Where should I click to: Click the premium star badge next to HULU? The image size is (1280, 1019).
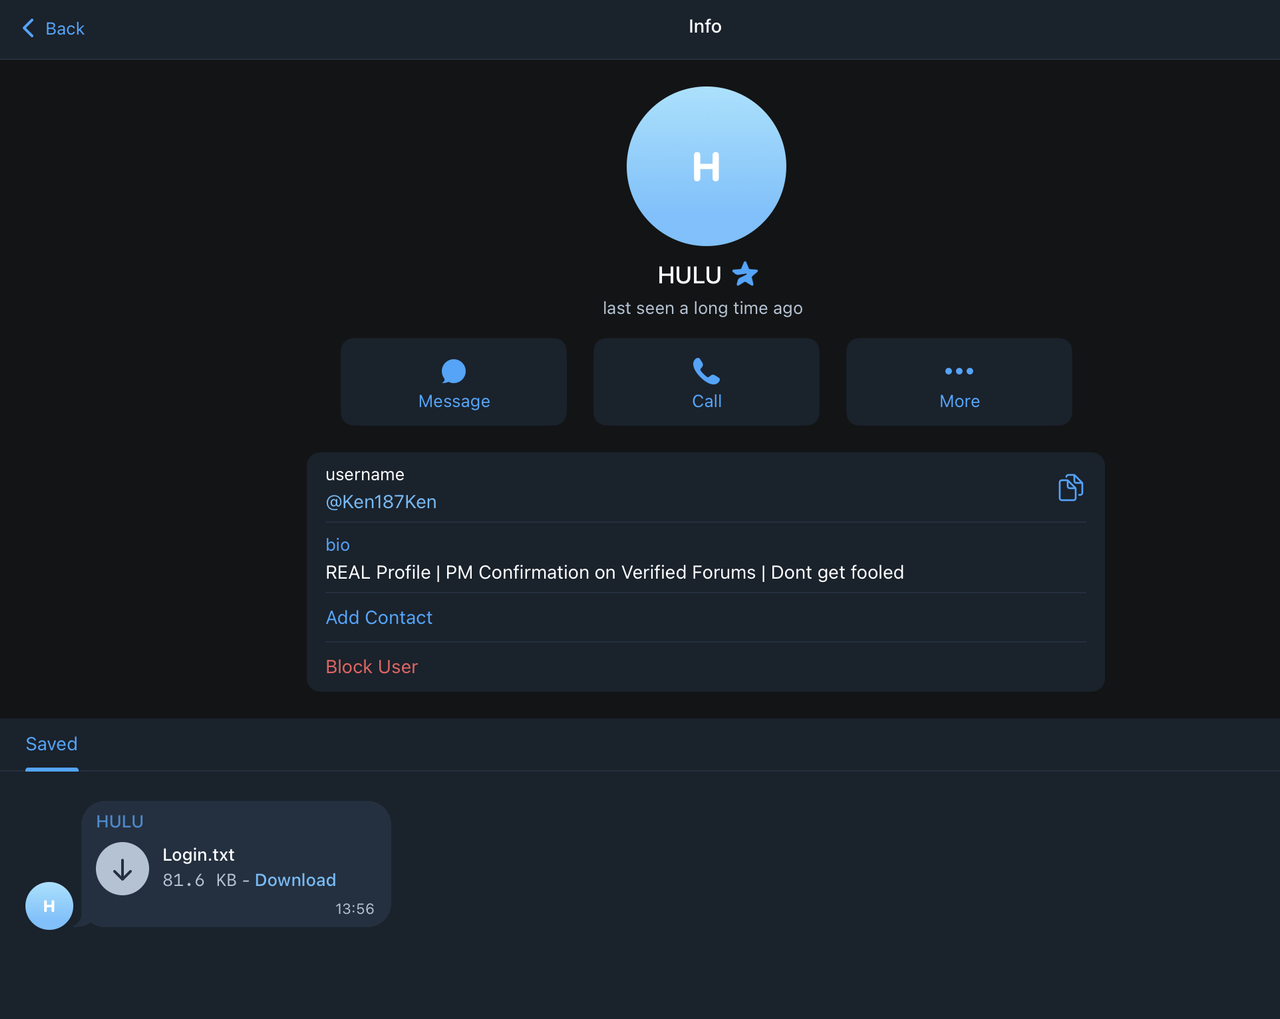pyautogui.click(x=745, y=274)
